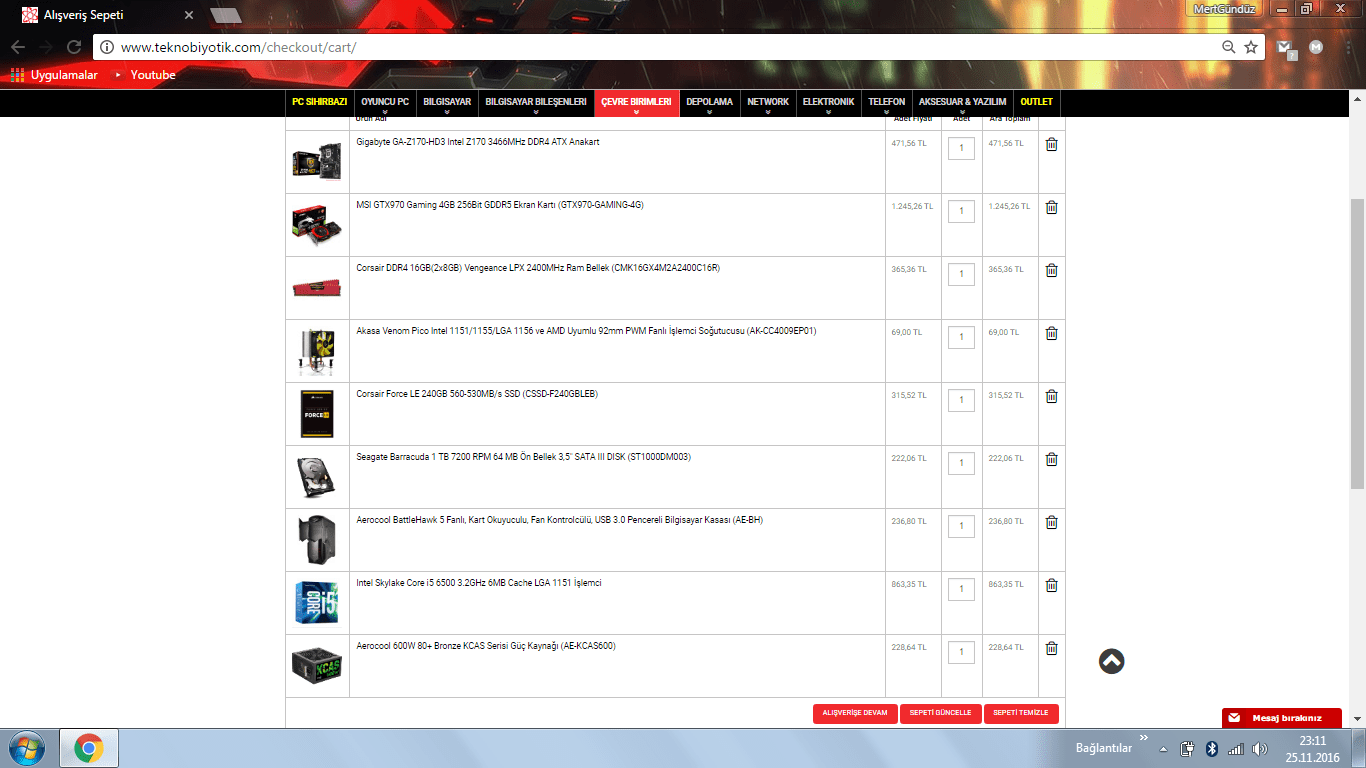
Task: Click the Bluetooth tray icon
Action: point(1211,748)
